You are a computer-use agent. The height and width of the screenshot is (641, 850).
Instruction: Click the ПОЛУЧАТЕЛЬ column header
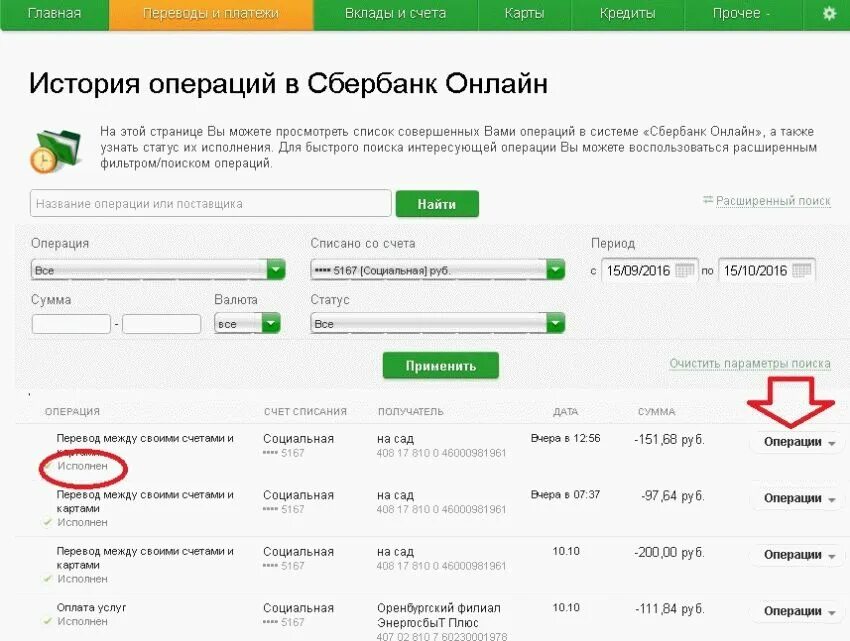[410, 412]
